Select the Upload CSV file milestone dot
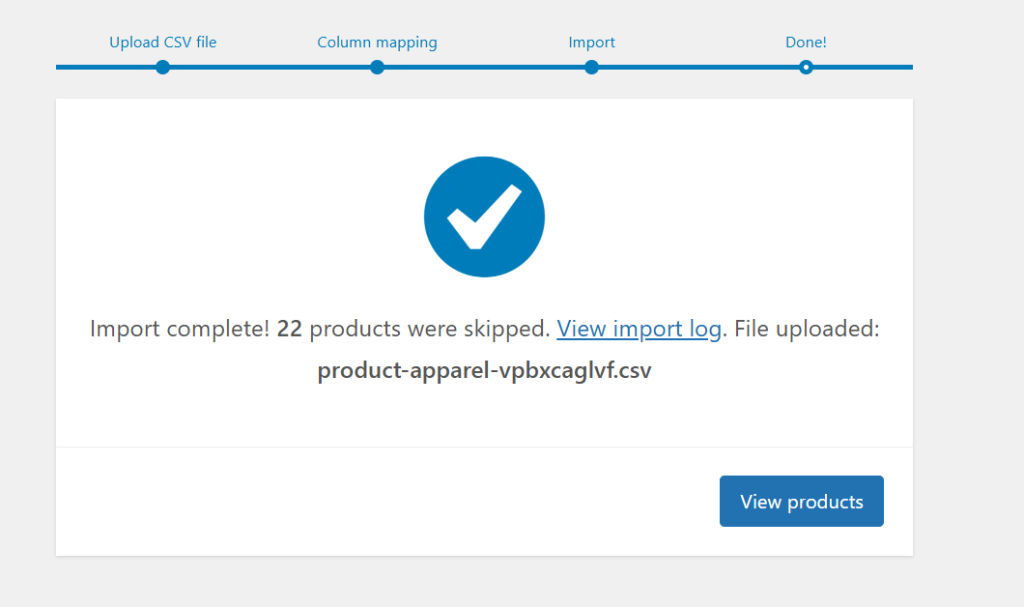1024x607 pixels. tap(162, 67)
